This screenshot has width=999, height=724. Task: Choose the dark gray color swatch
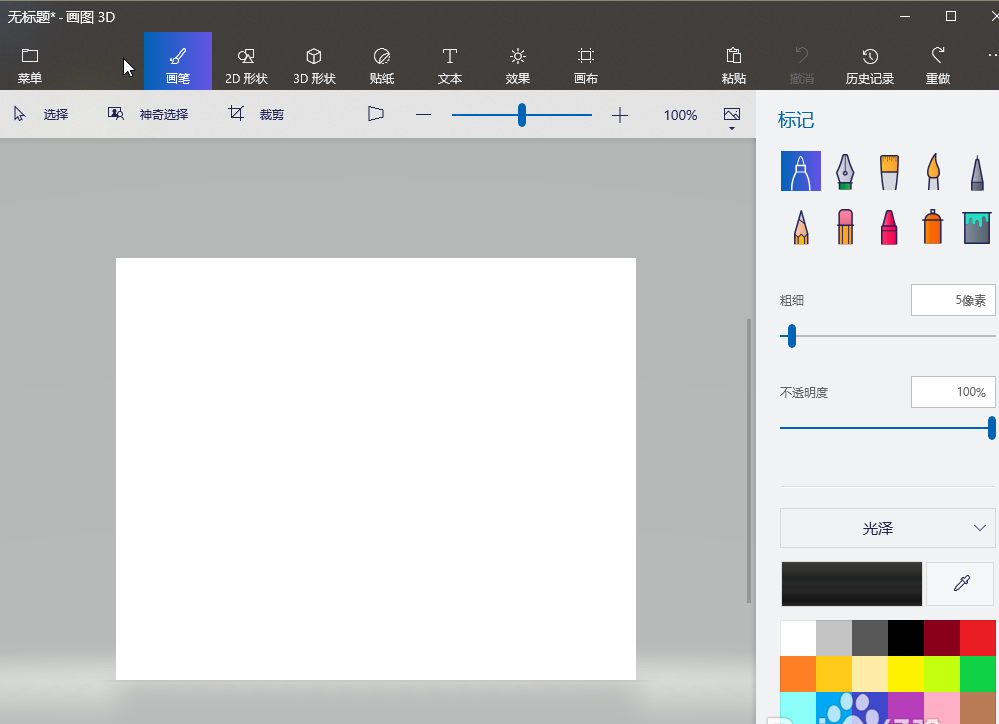click(870, 638)
